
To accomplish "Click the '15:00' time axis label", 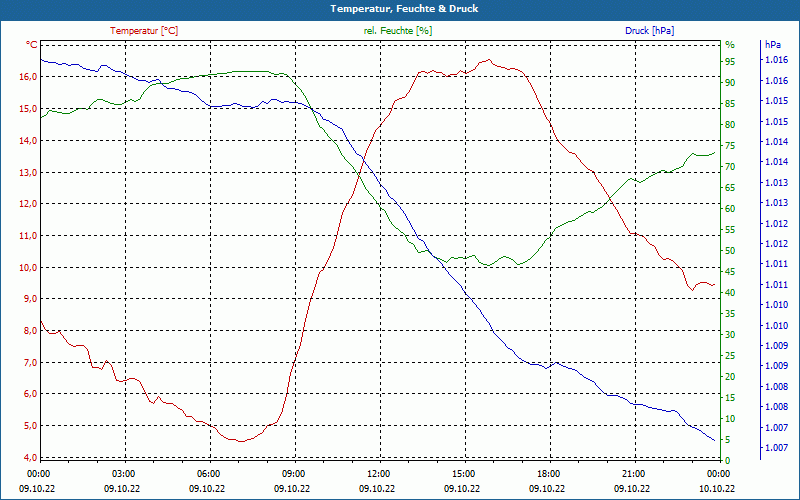I will coord(462,474).
